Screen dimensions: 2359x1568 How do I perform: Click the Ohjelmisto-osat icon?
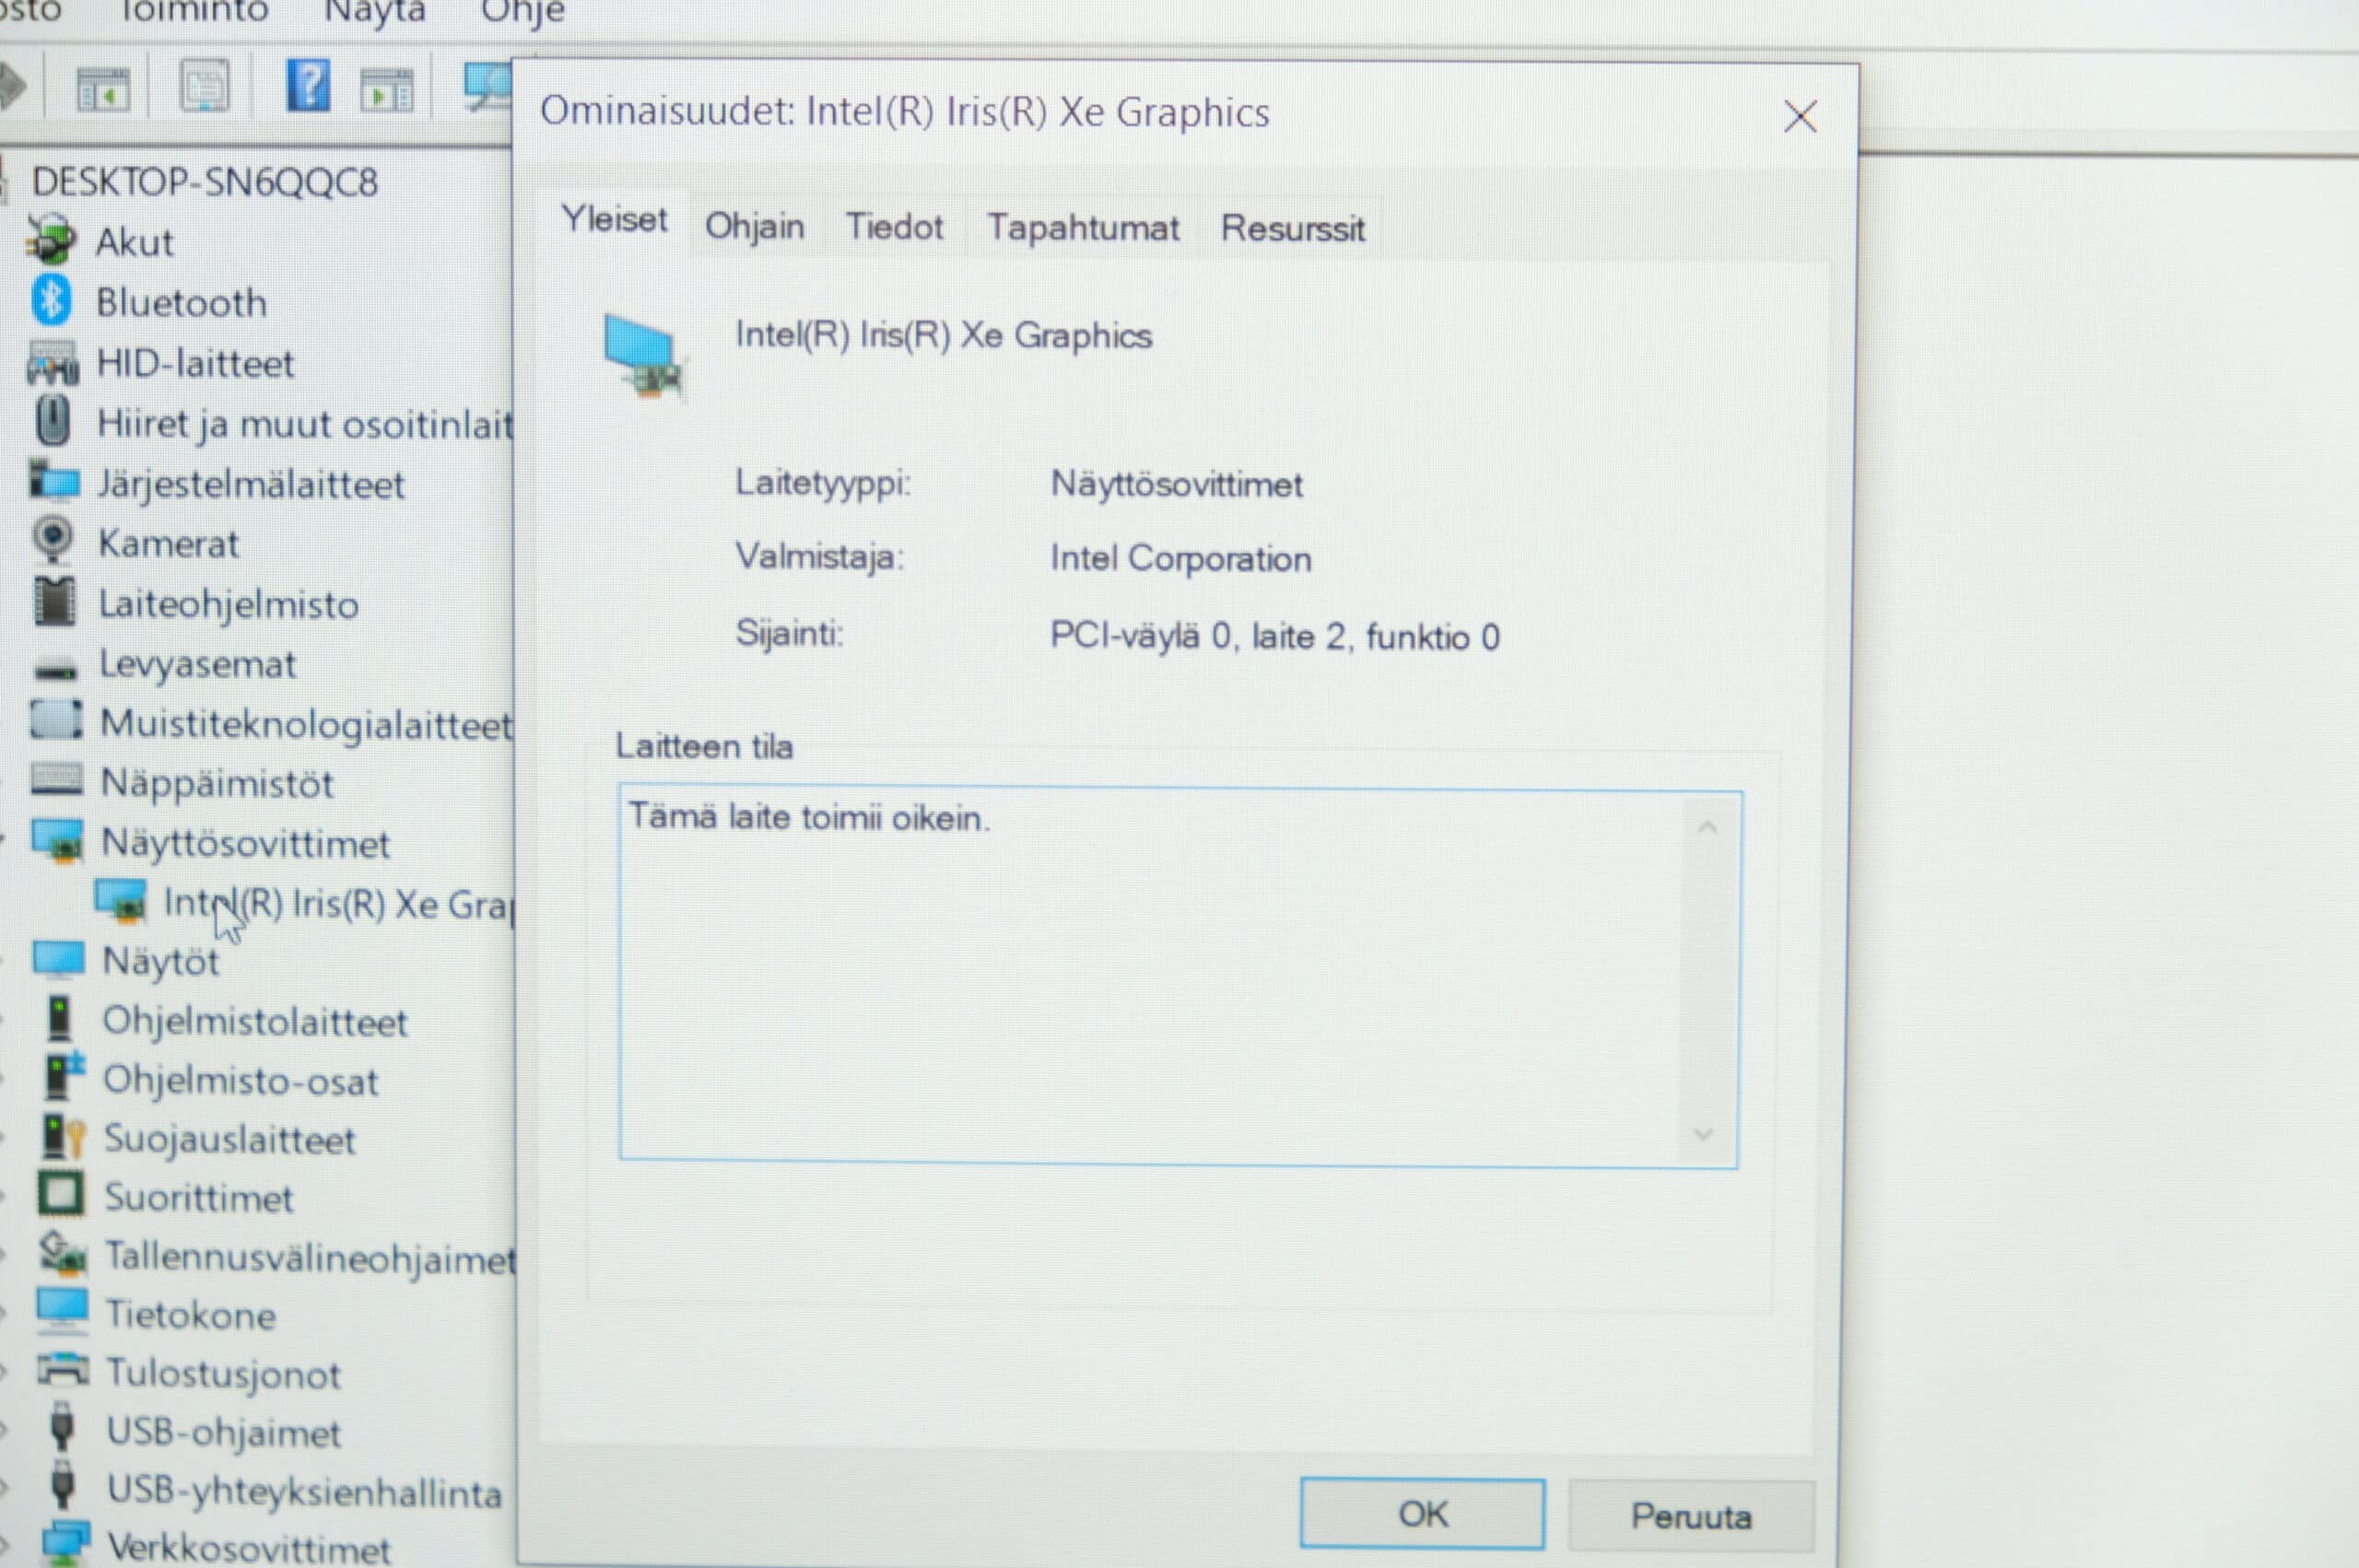64,1078
